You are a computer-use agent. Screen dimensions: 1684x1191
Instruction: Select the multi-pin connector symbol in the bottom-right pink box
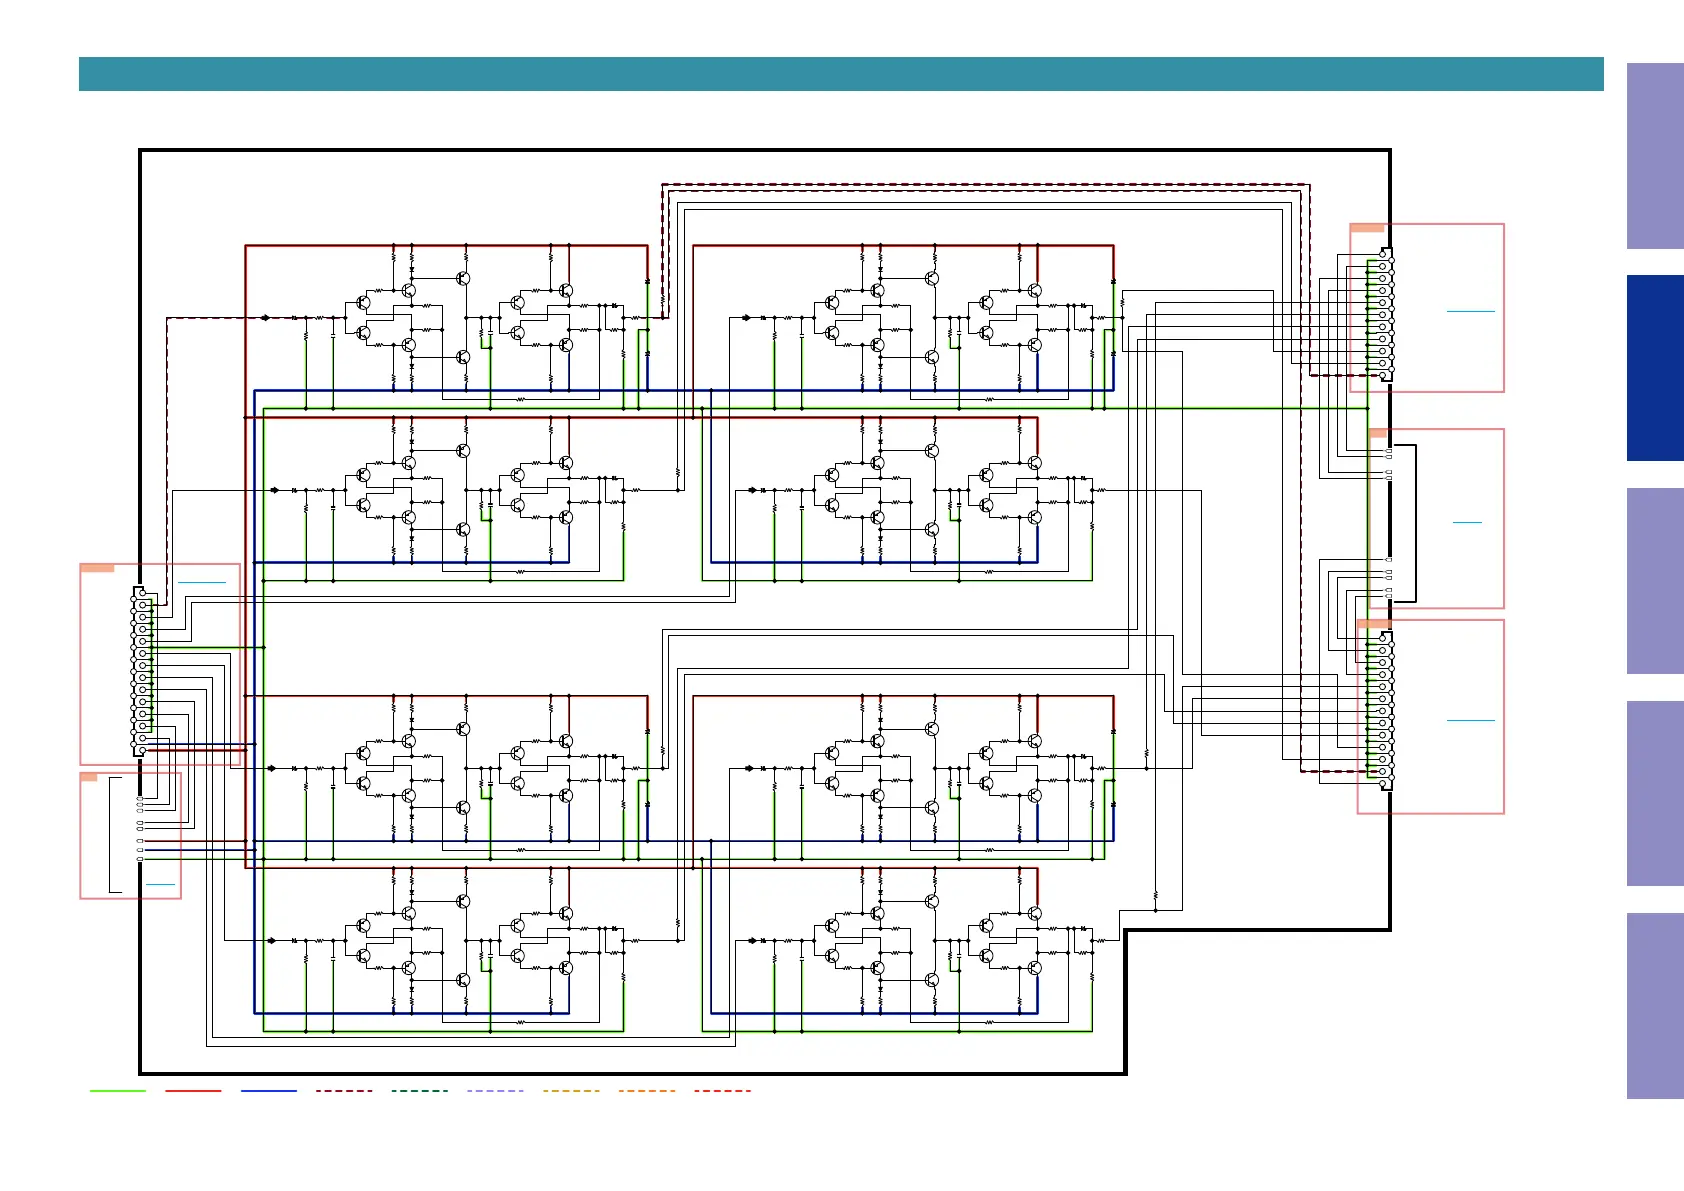(1382, 710)
